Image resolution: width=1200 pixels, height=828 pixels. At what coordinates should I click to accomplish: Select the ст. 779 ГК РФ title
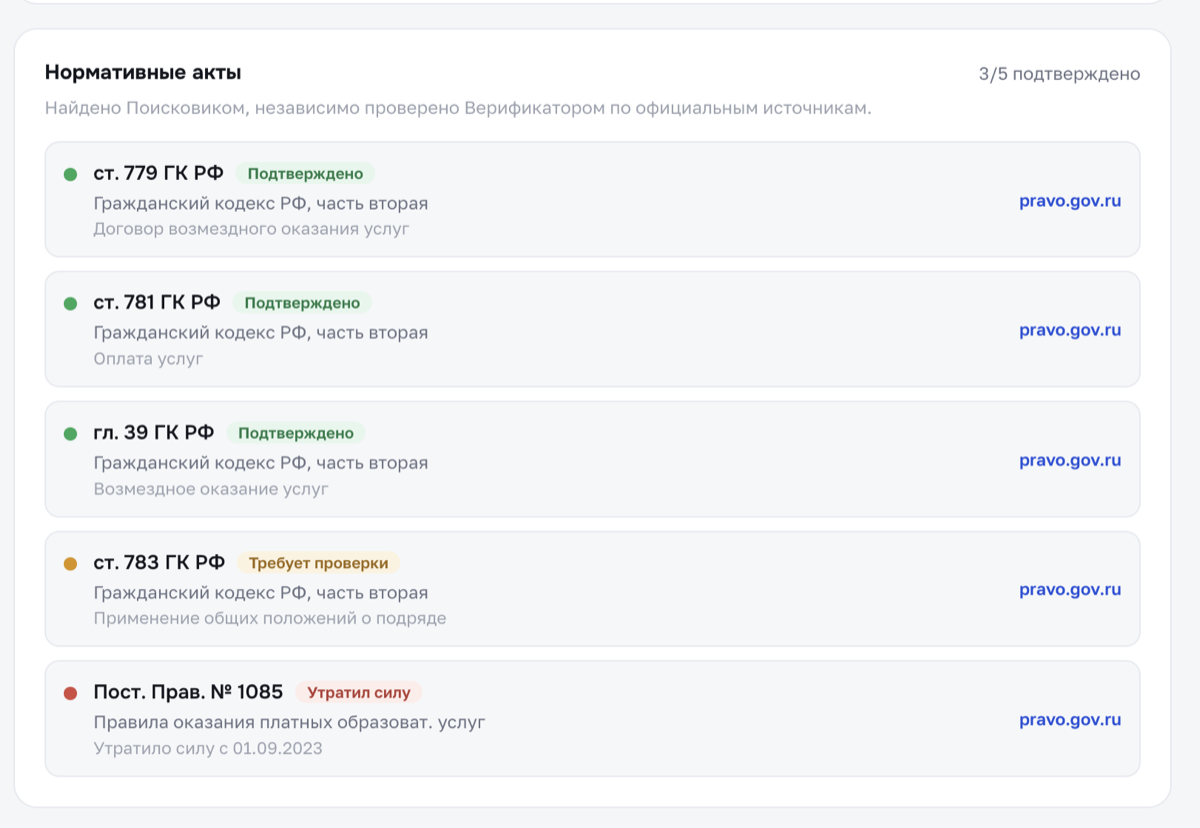(159, 173)
